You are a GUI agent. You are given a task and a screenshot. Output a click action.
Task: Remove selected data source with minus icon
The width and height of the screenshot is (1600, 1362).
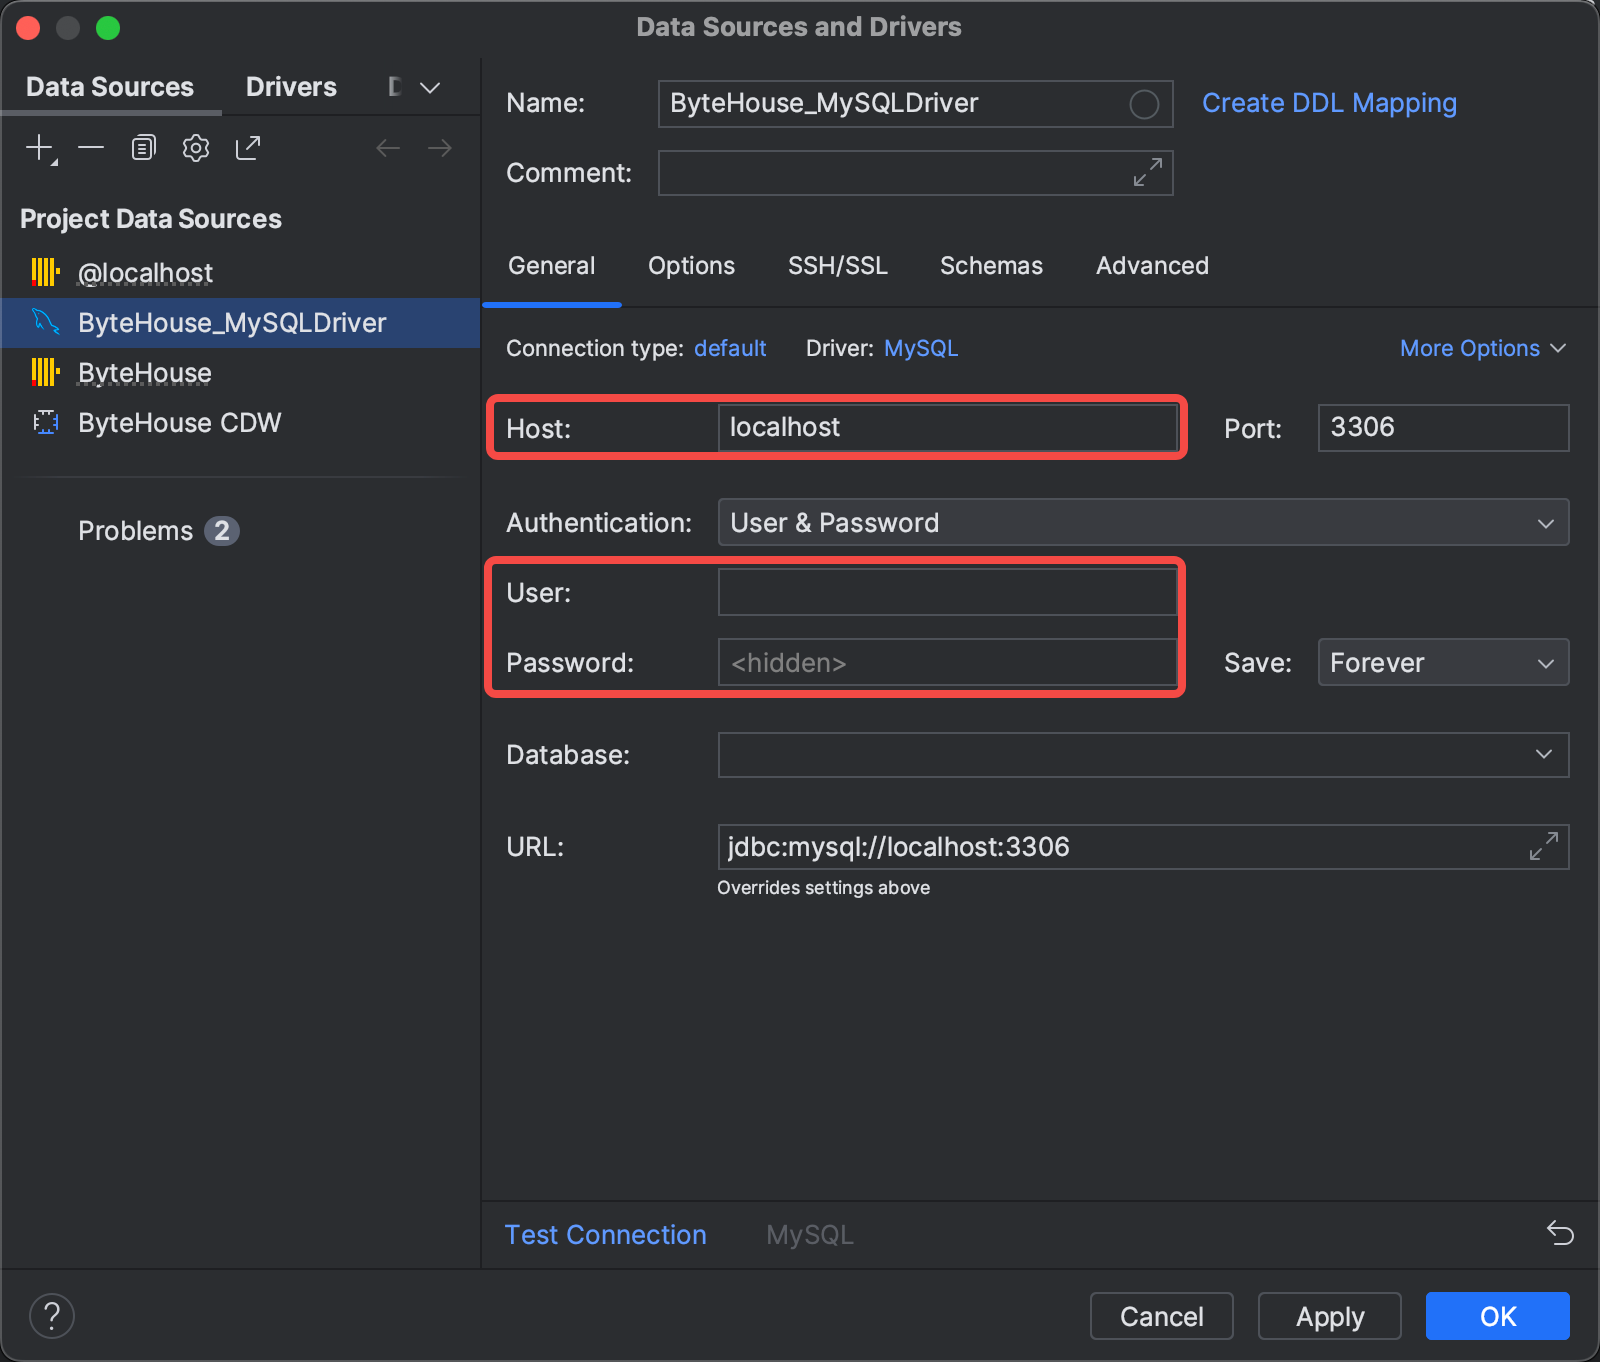click(91, 148)
